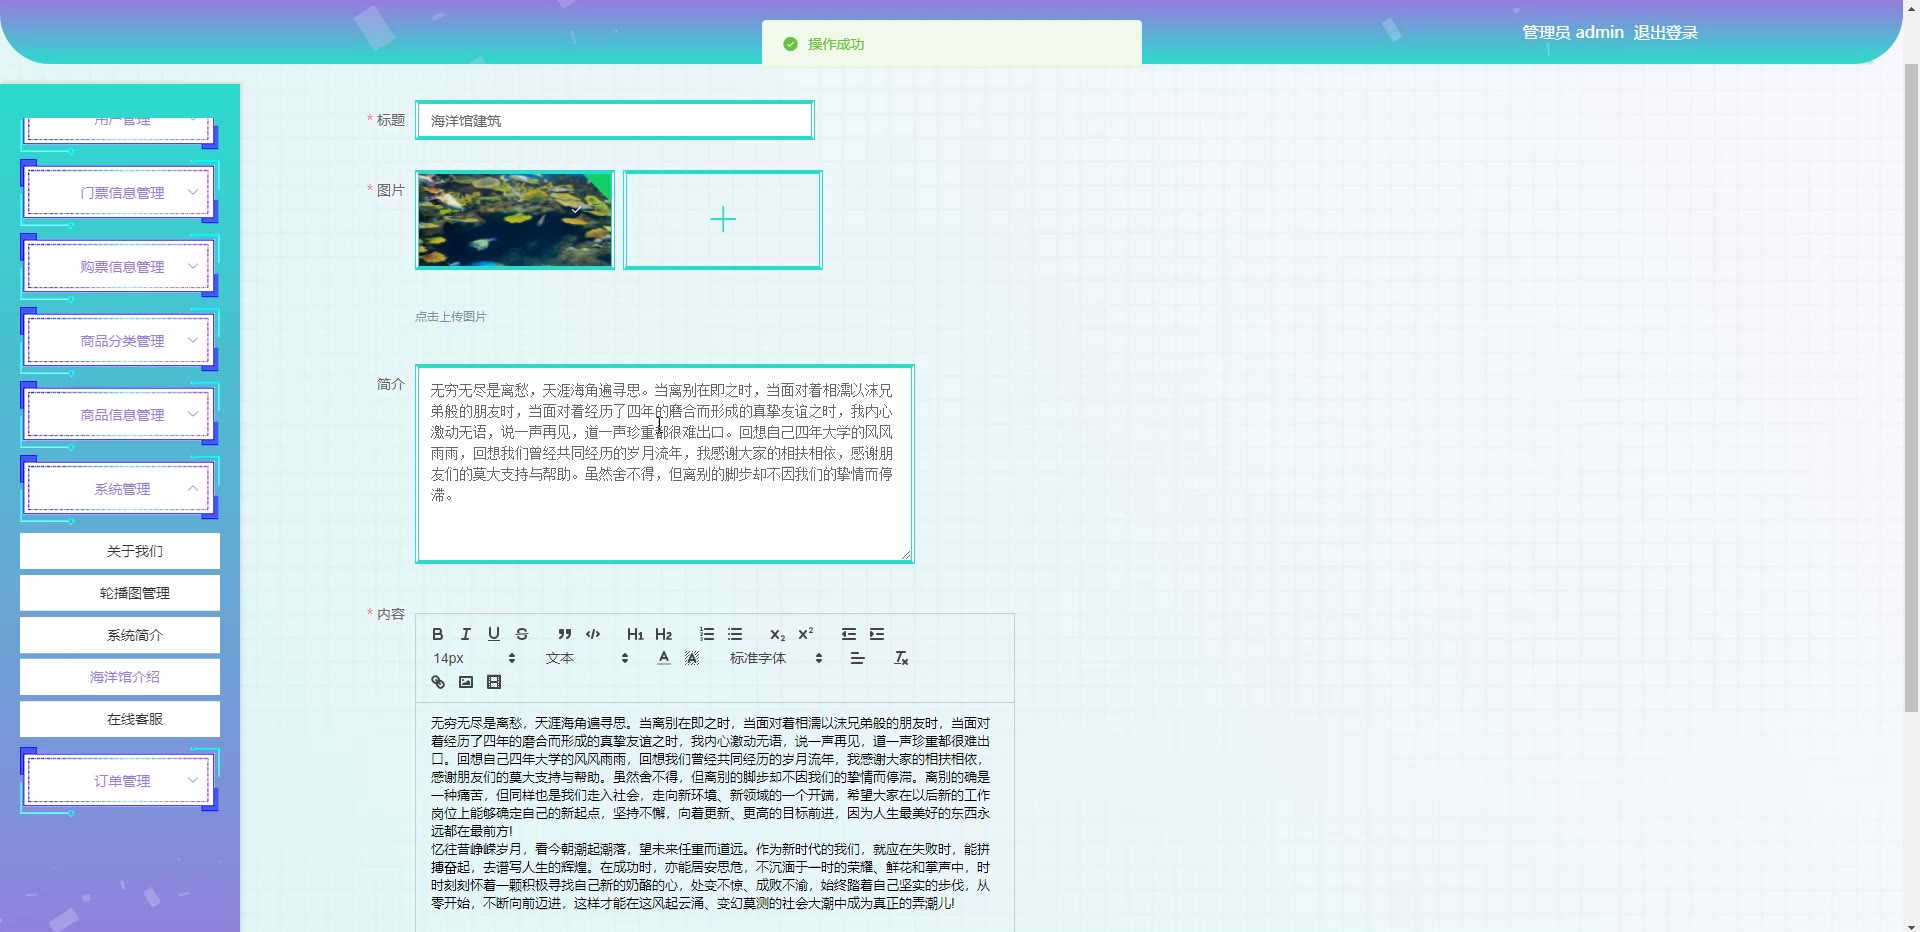Expand the 门票信息管理 sidebar menu
Viewport: 1920px width, 932px height.
[x=120, y=193]
